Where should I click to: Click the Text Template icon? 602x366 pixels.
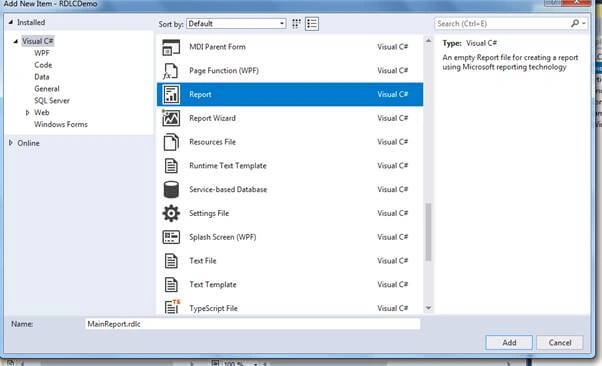(171, 285)
